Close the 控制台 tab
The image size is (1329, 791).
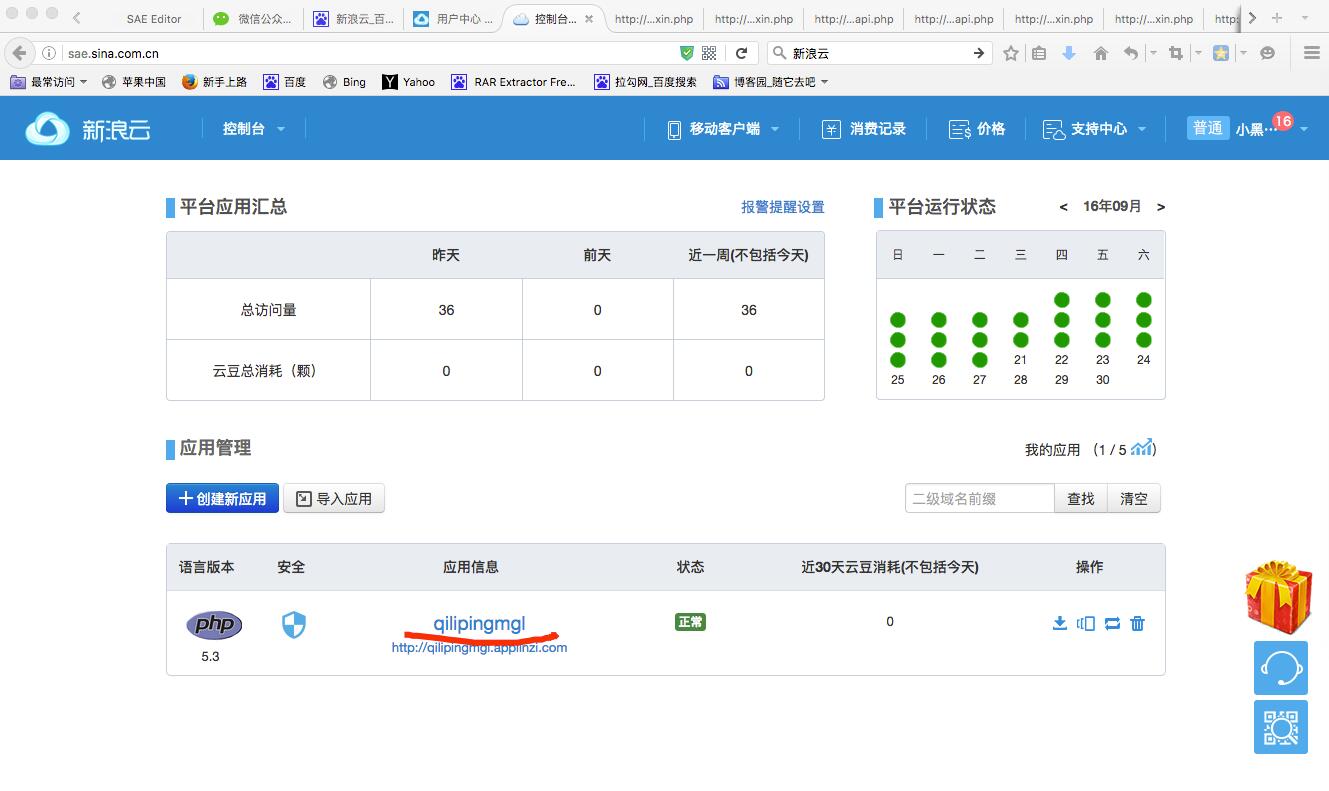click(589, 19)
